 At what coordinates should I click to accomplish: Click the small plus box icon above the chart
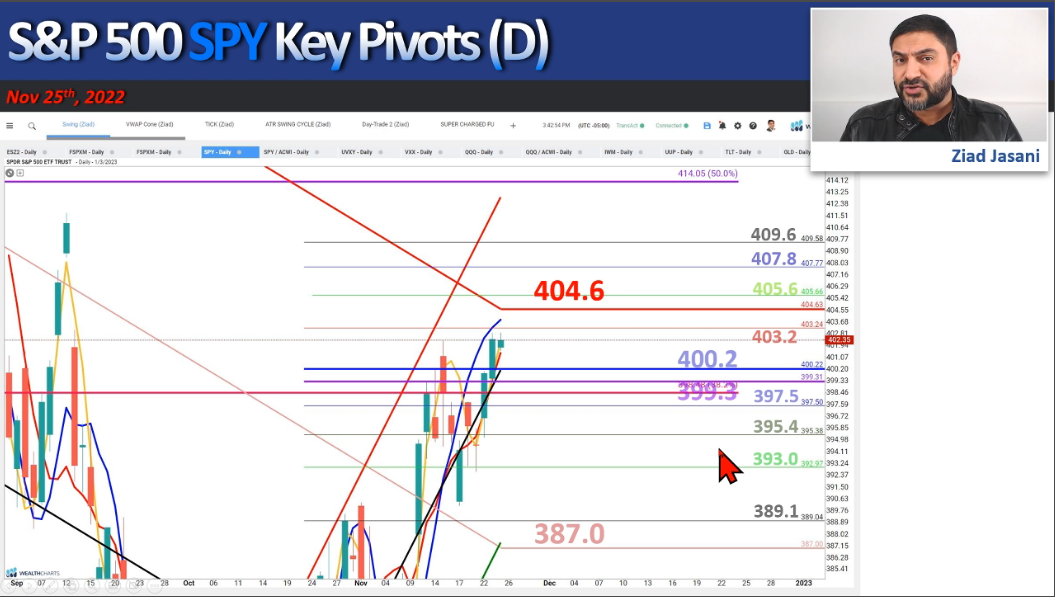click(20, 173)
